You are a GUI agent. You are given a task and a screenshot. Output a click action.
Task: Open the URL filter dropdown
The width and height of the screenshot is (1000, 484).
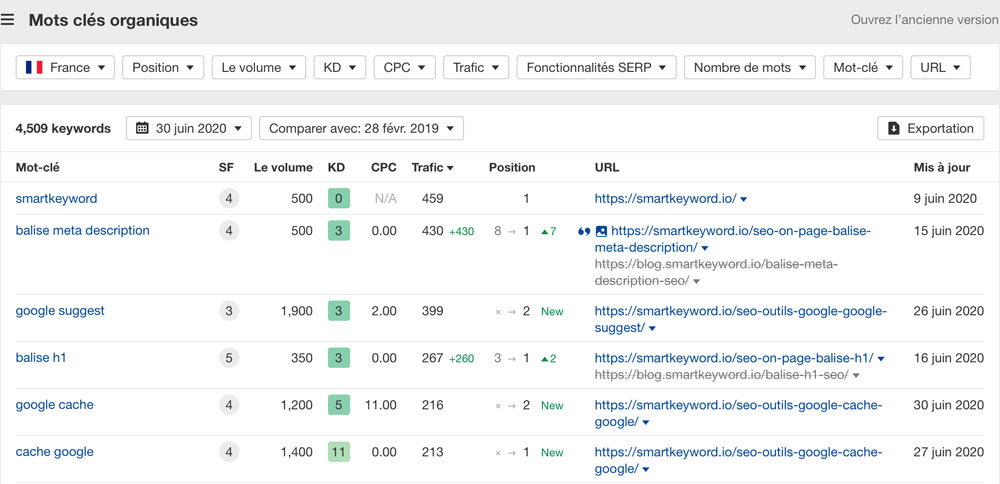[x=941, y=68]
